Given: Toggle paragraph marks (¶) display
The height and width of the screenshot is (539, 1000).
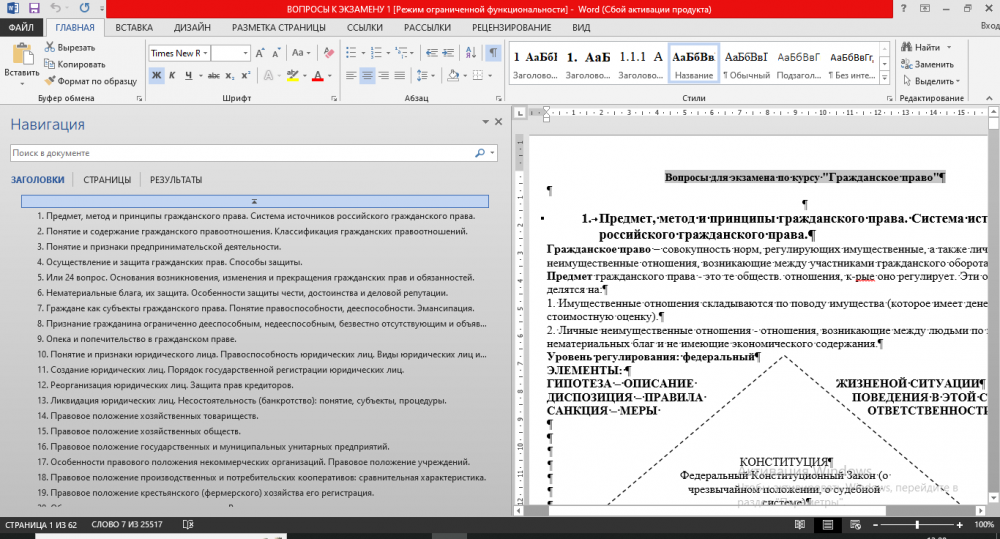Looking at the screenshot, I should (493, 52).
